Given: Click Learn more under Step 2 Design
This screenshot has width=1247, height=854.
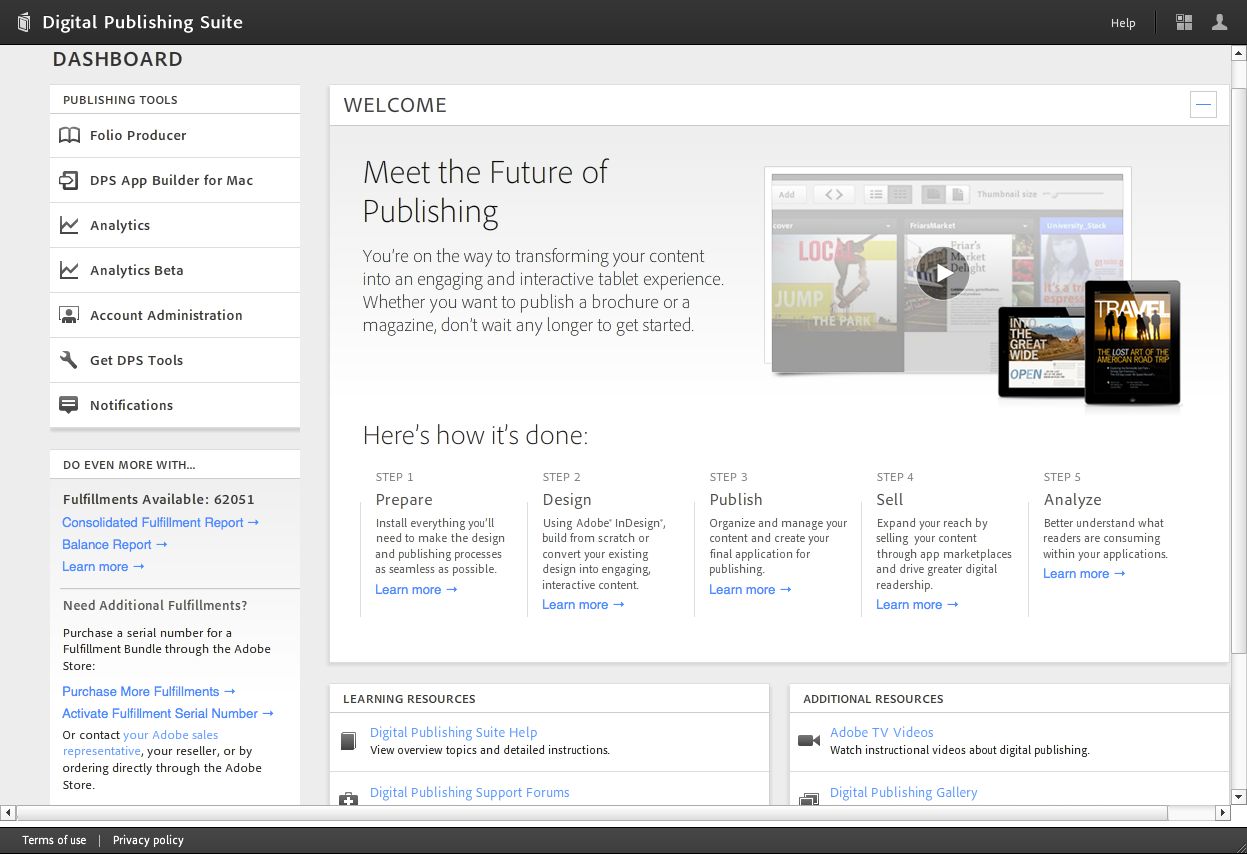Looking at the screenshot, I should tap(583, 604).
